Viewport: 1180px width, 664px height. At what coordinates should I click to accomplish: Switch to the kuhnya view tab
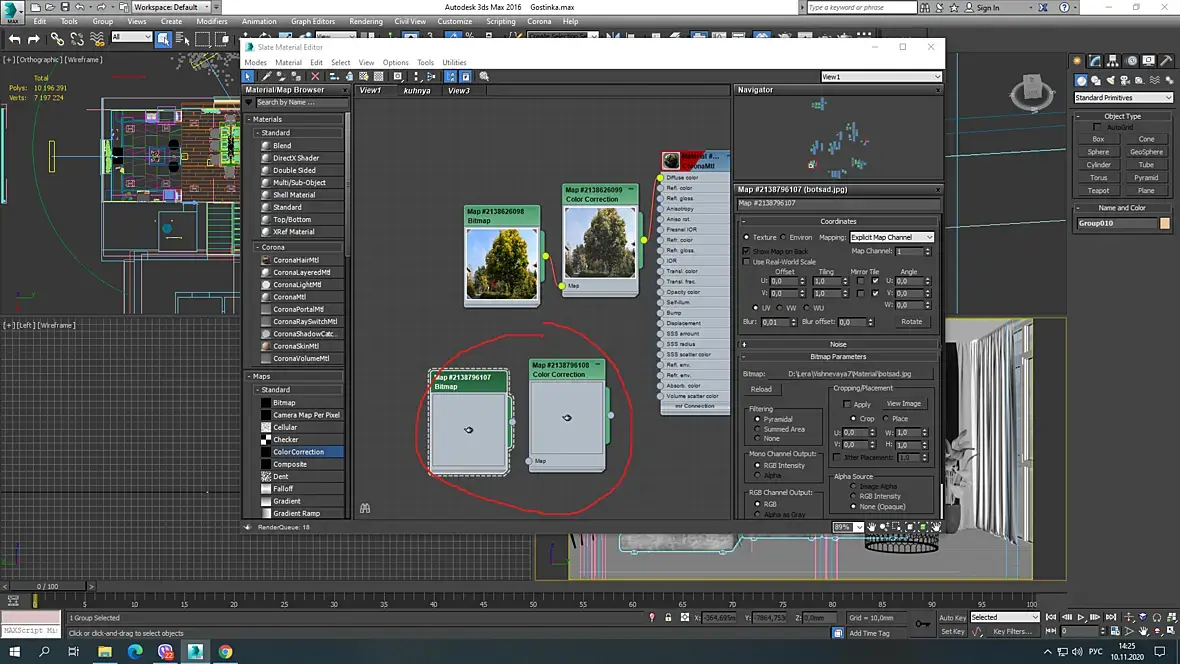click(x=415, y=90)
